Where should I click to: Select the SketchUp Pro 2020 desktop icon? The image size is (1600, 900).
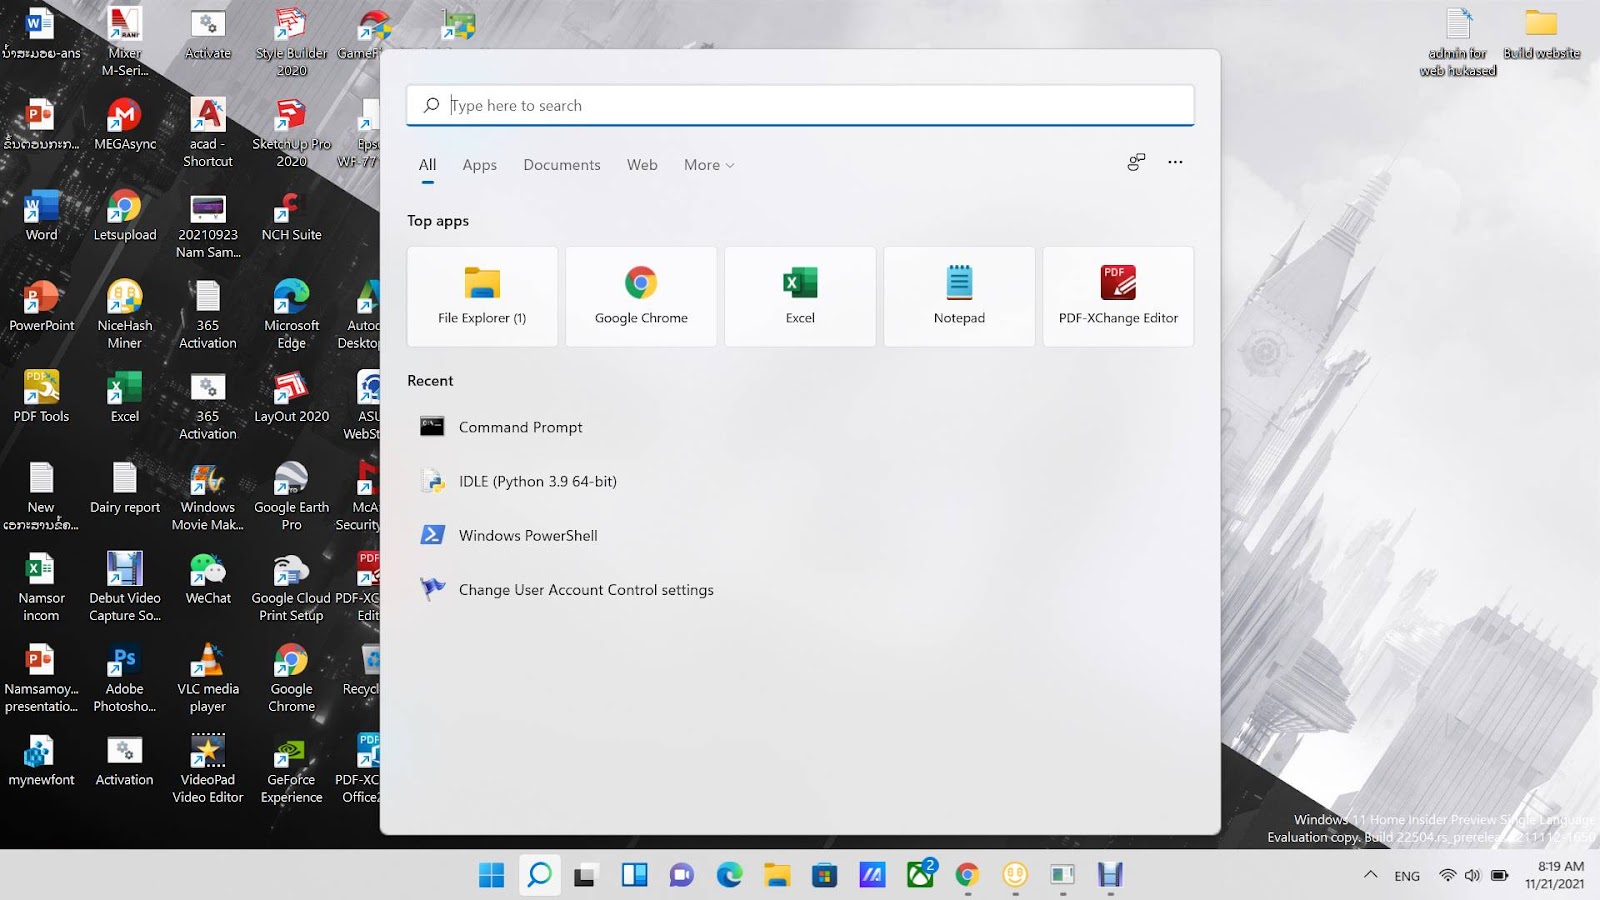click(x=291, y=133)
